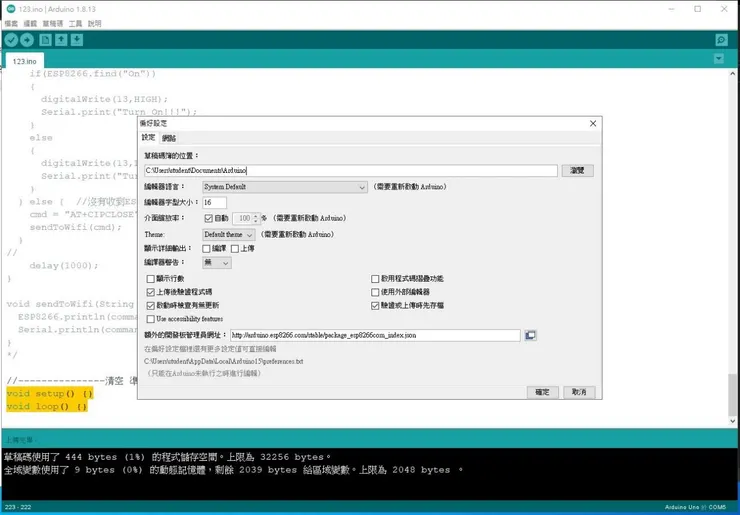Toggle 驗證或上傳時先存檔 checkbox
Image resolution: width=740 pixels, height=515 pixels.
[x=375, y=306]
